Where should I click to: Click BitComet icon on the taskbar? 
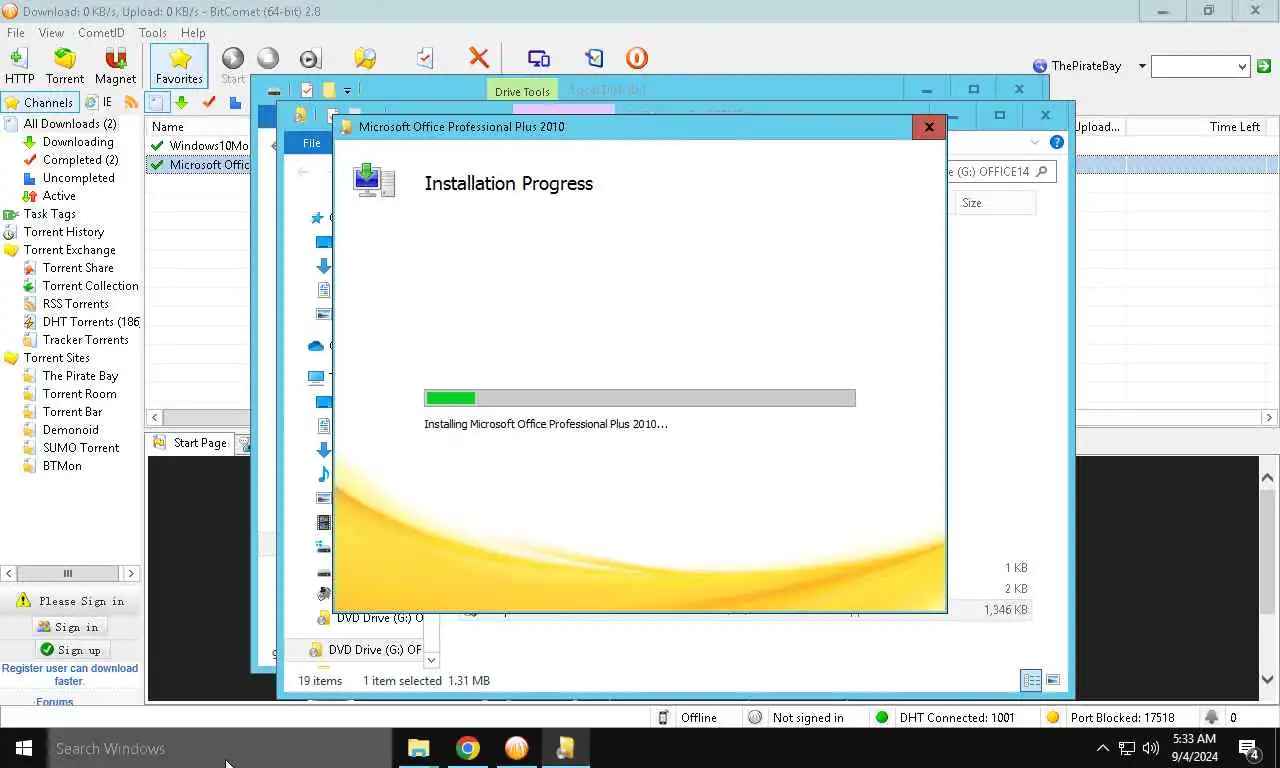pyautogui.click(x=516, y=748)
